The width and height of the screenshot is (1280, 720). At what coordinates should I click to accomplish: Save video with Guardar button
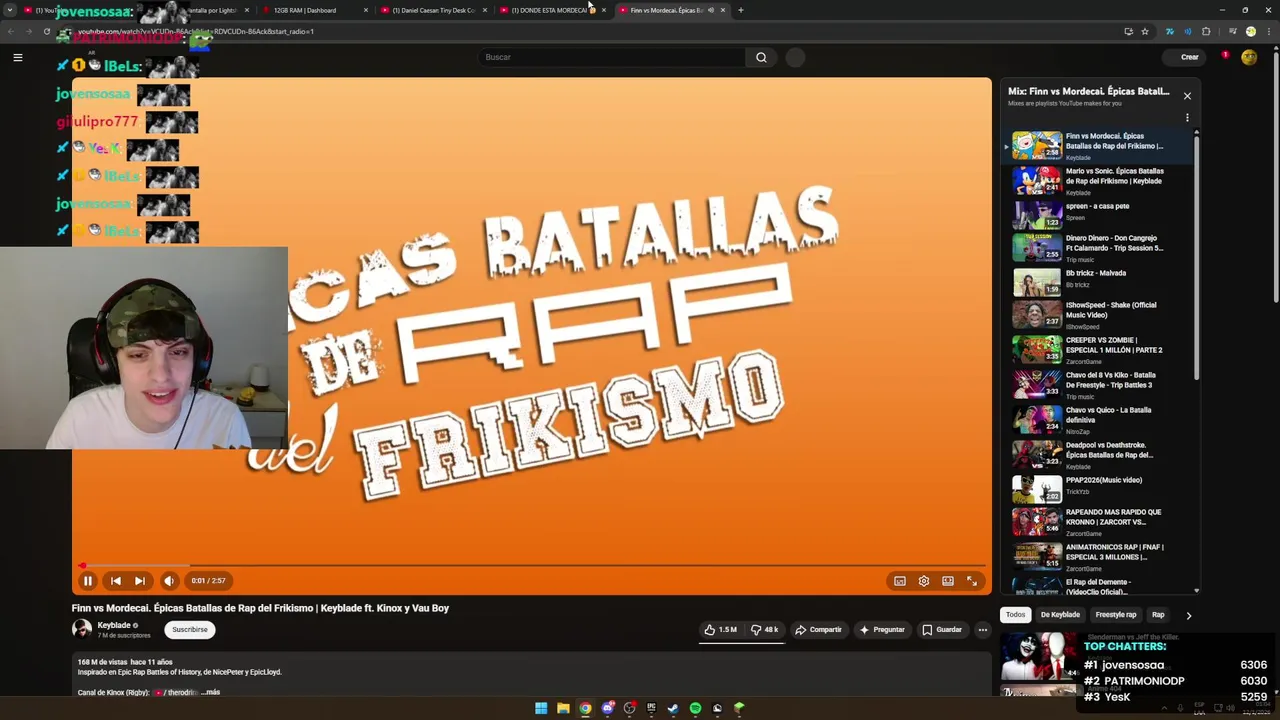click(942, 629)
